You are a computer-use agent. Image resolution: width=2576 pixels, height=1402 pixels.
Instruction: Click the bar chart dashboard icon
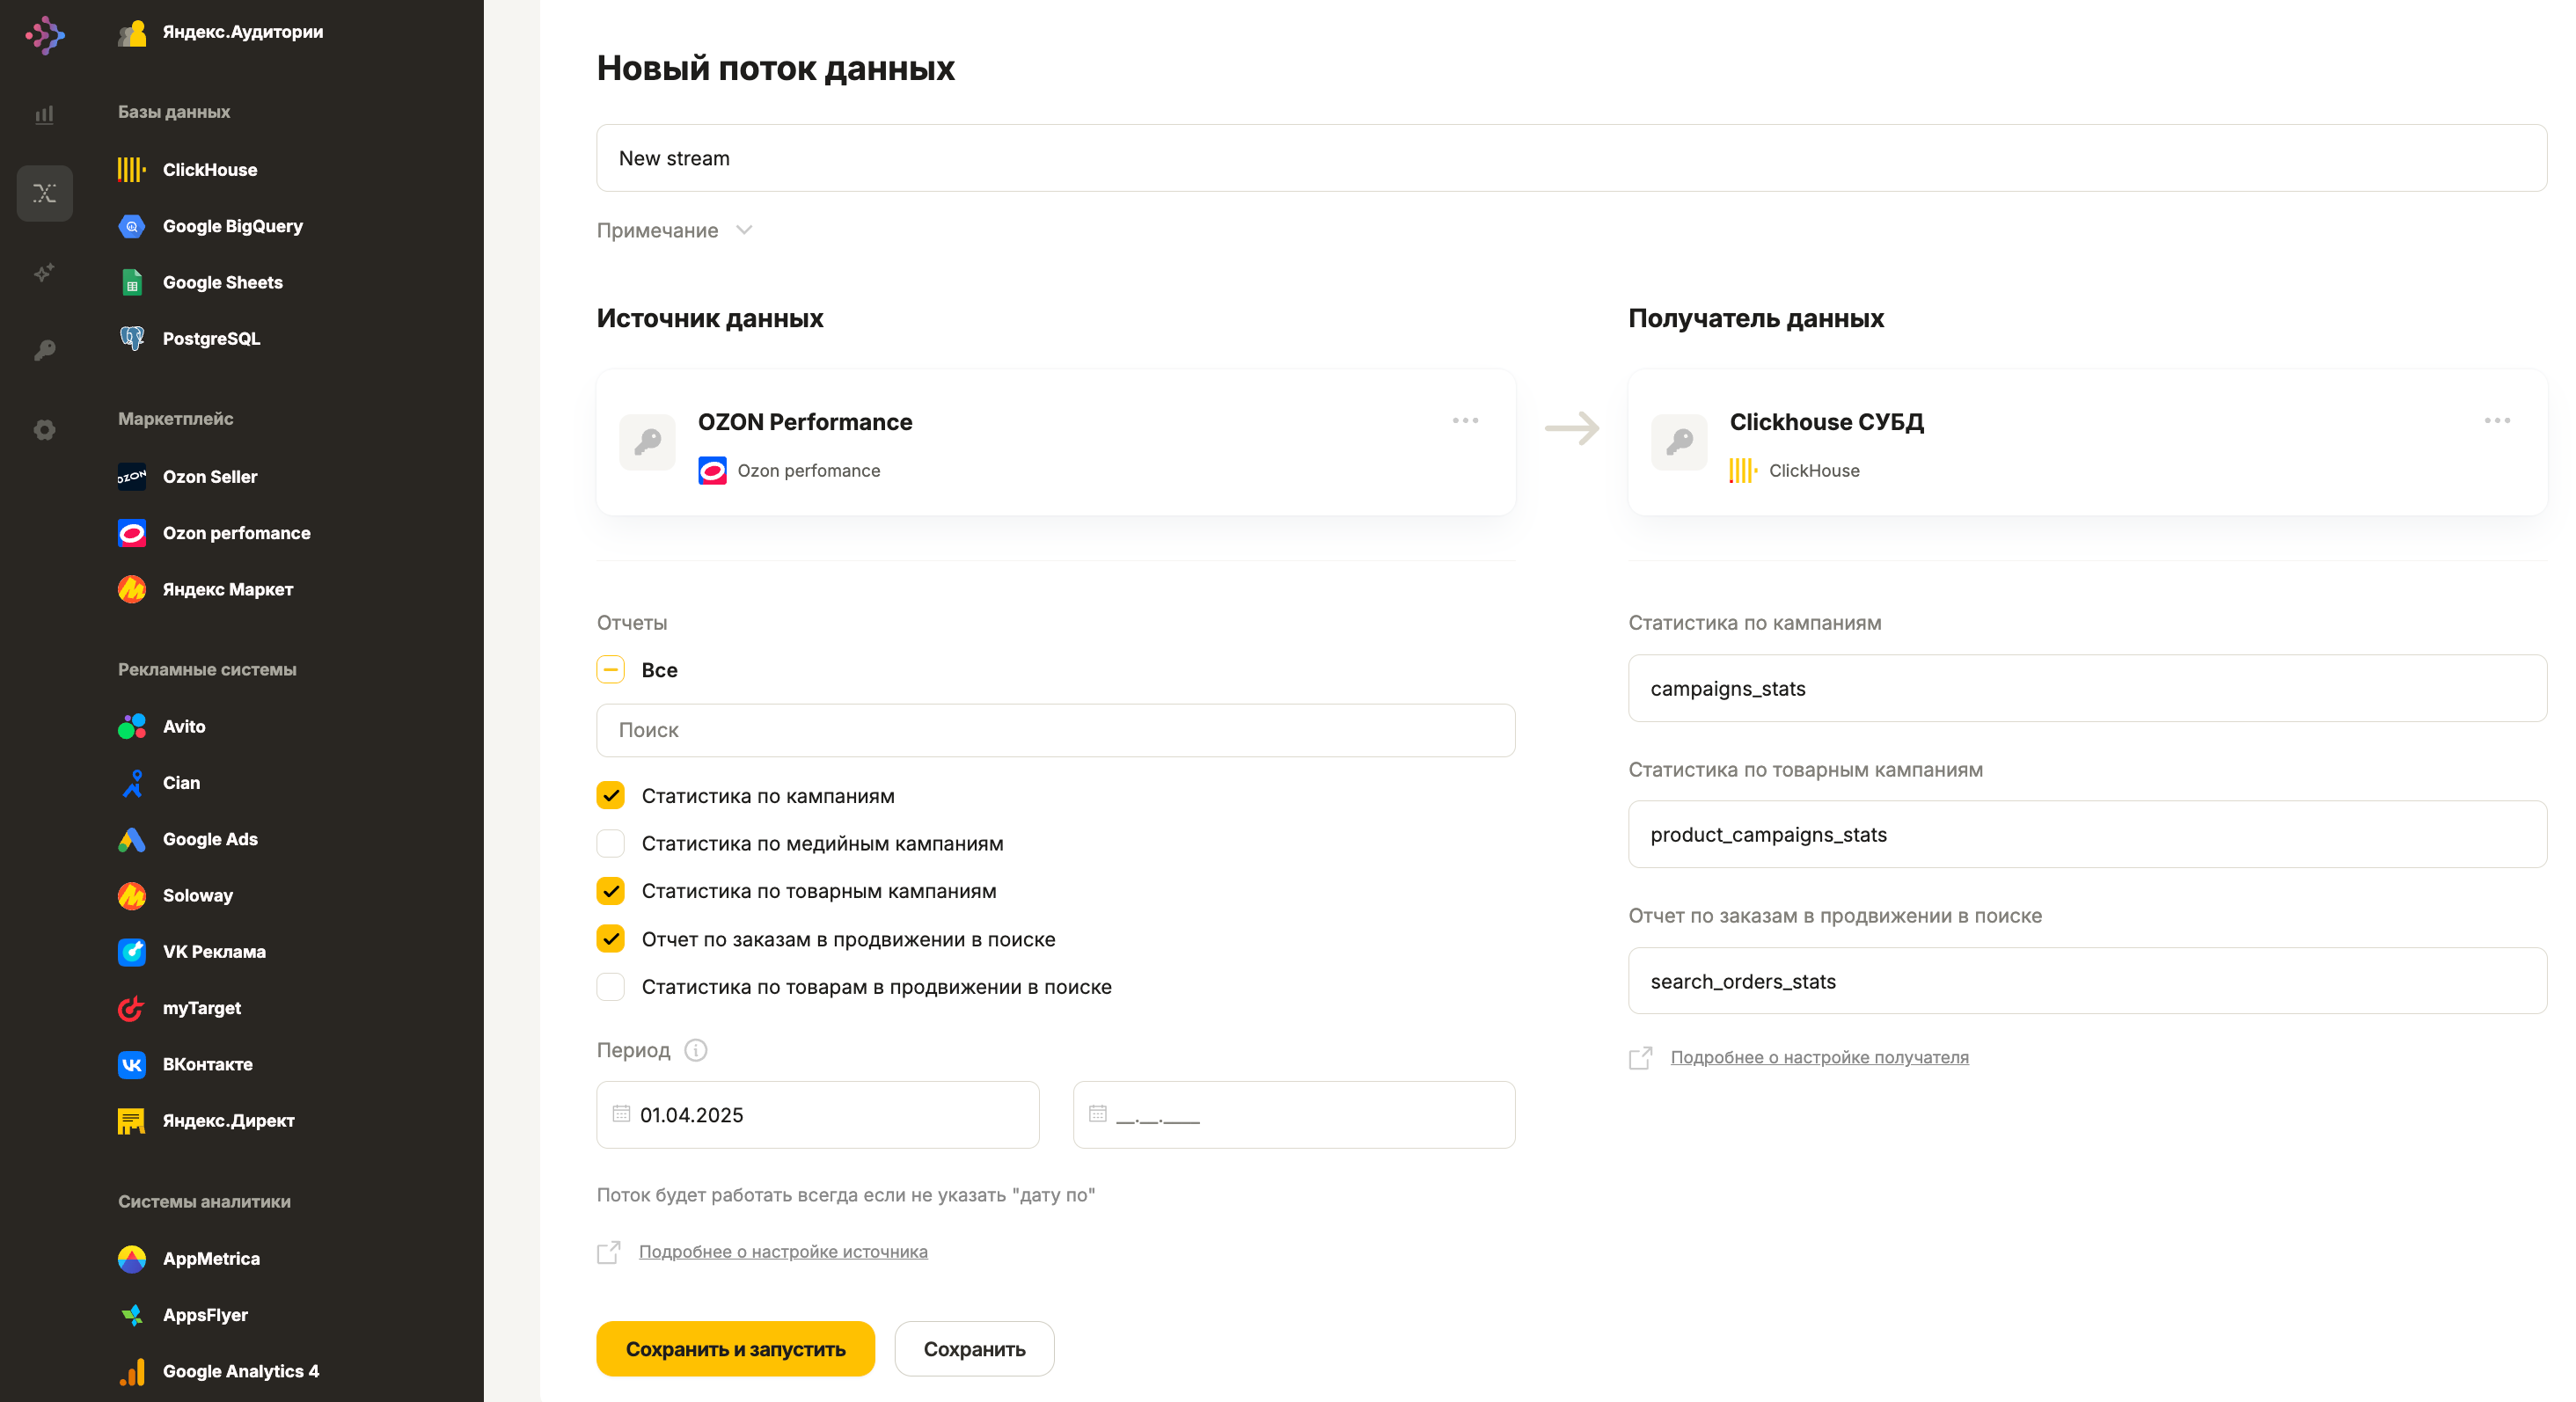click(x=45, y=115)
